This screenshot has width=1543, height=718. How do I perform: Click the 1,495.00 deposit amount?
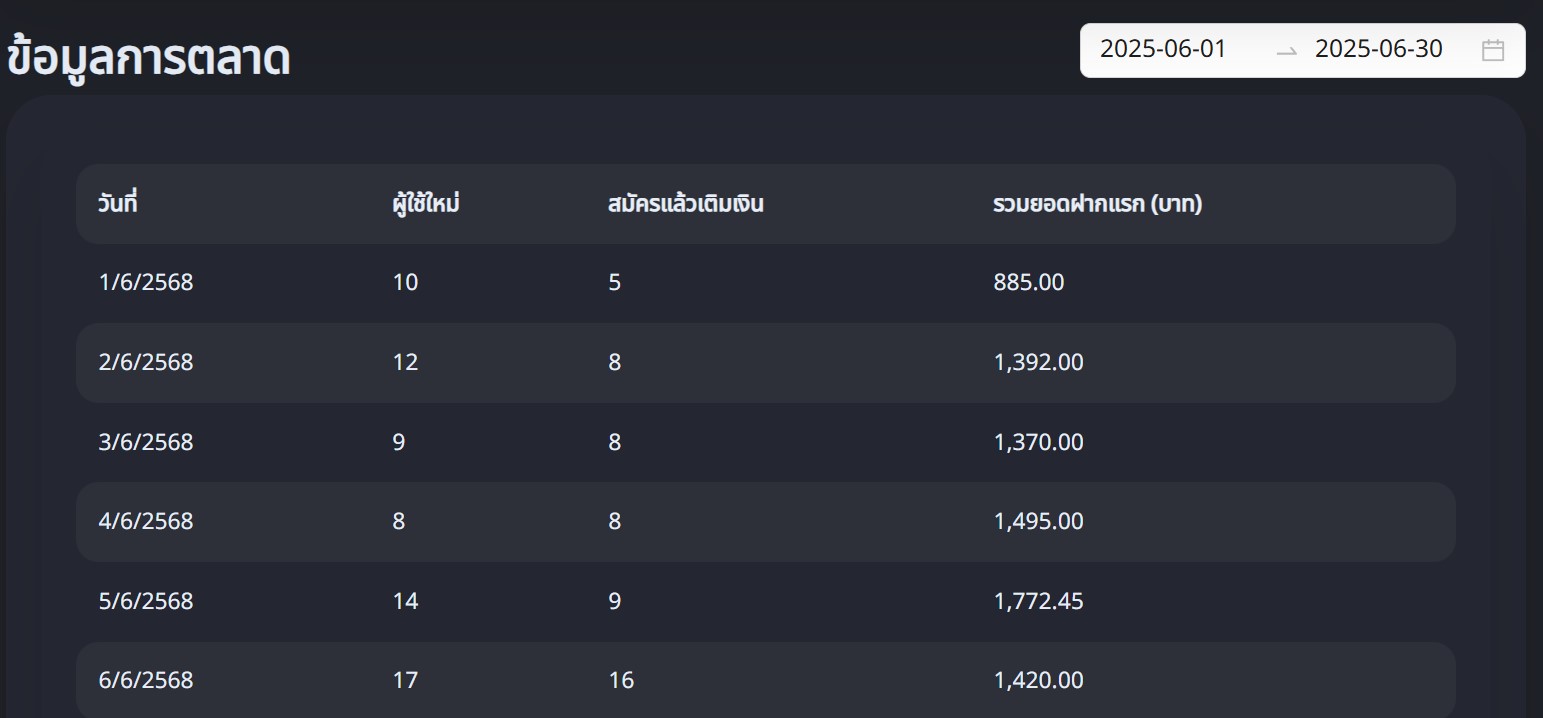pyautogui.click(x=1038, y=521)
